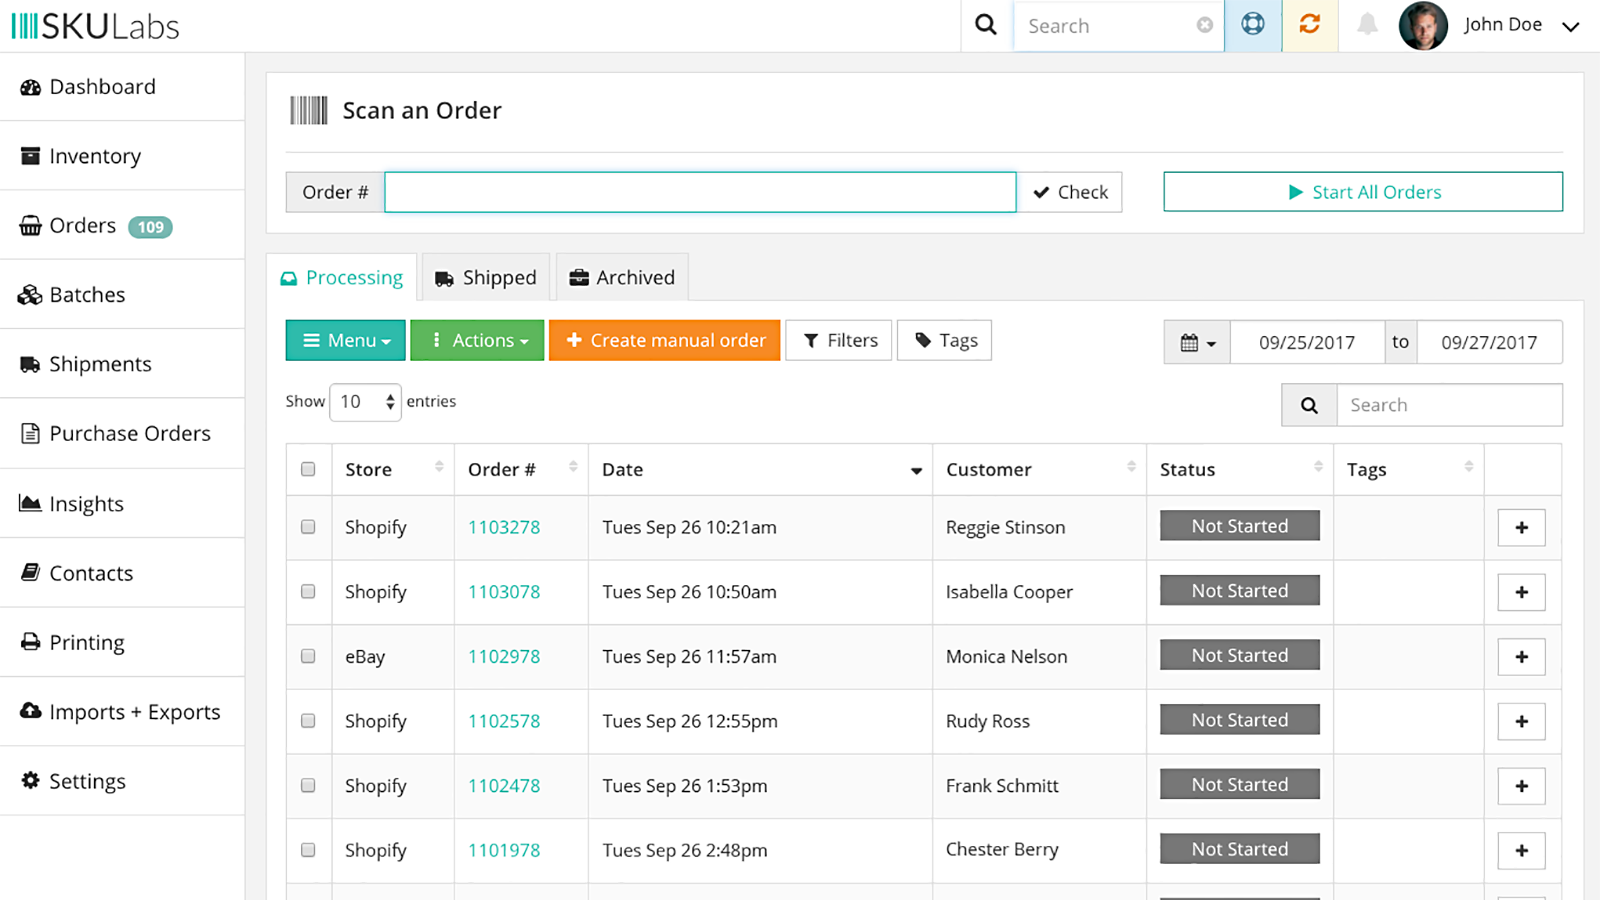The width and height of the screenshot is (1600, 900).
Task: Tick the eBay order 1102978 checkbox
Action: pos(308,657)
